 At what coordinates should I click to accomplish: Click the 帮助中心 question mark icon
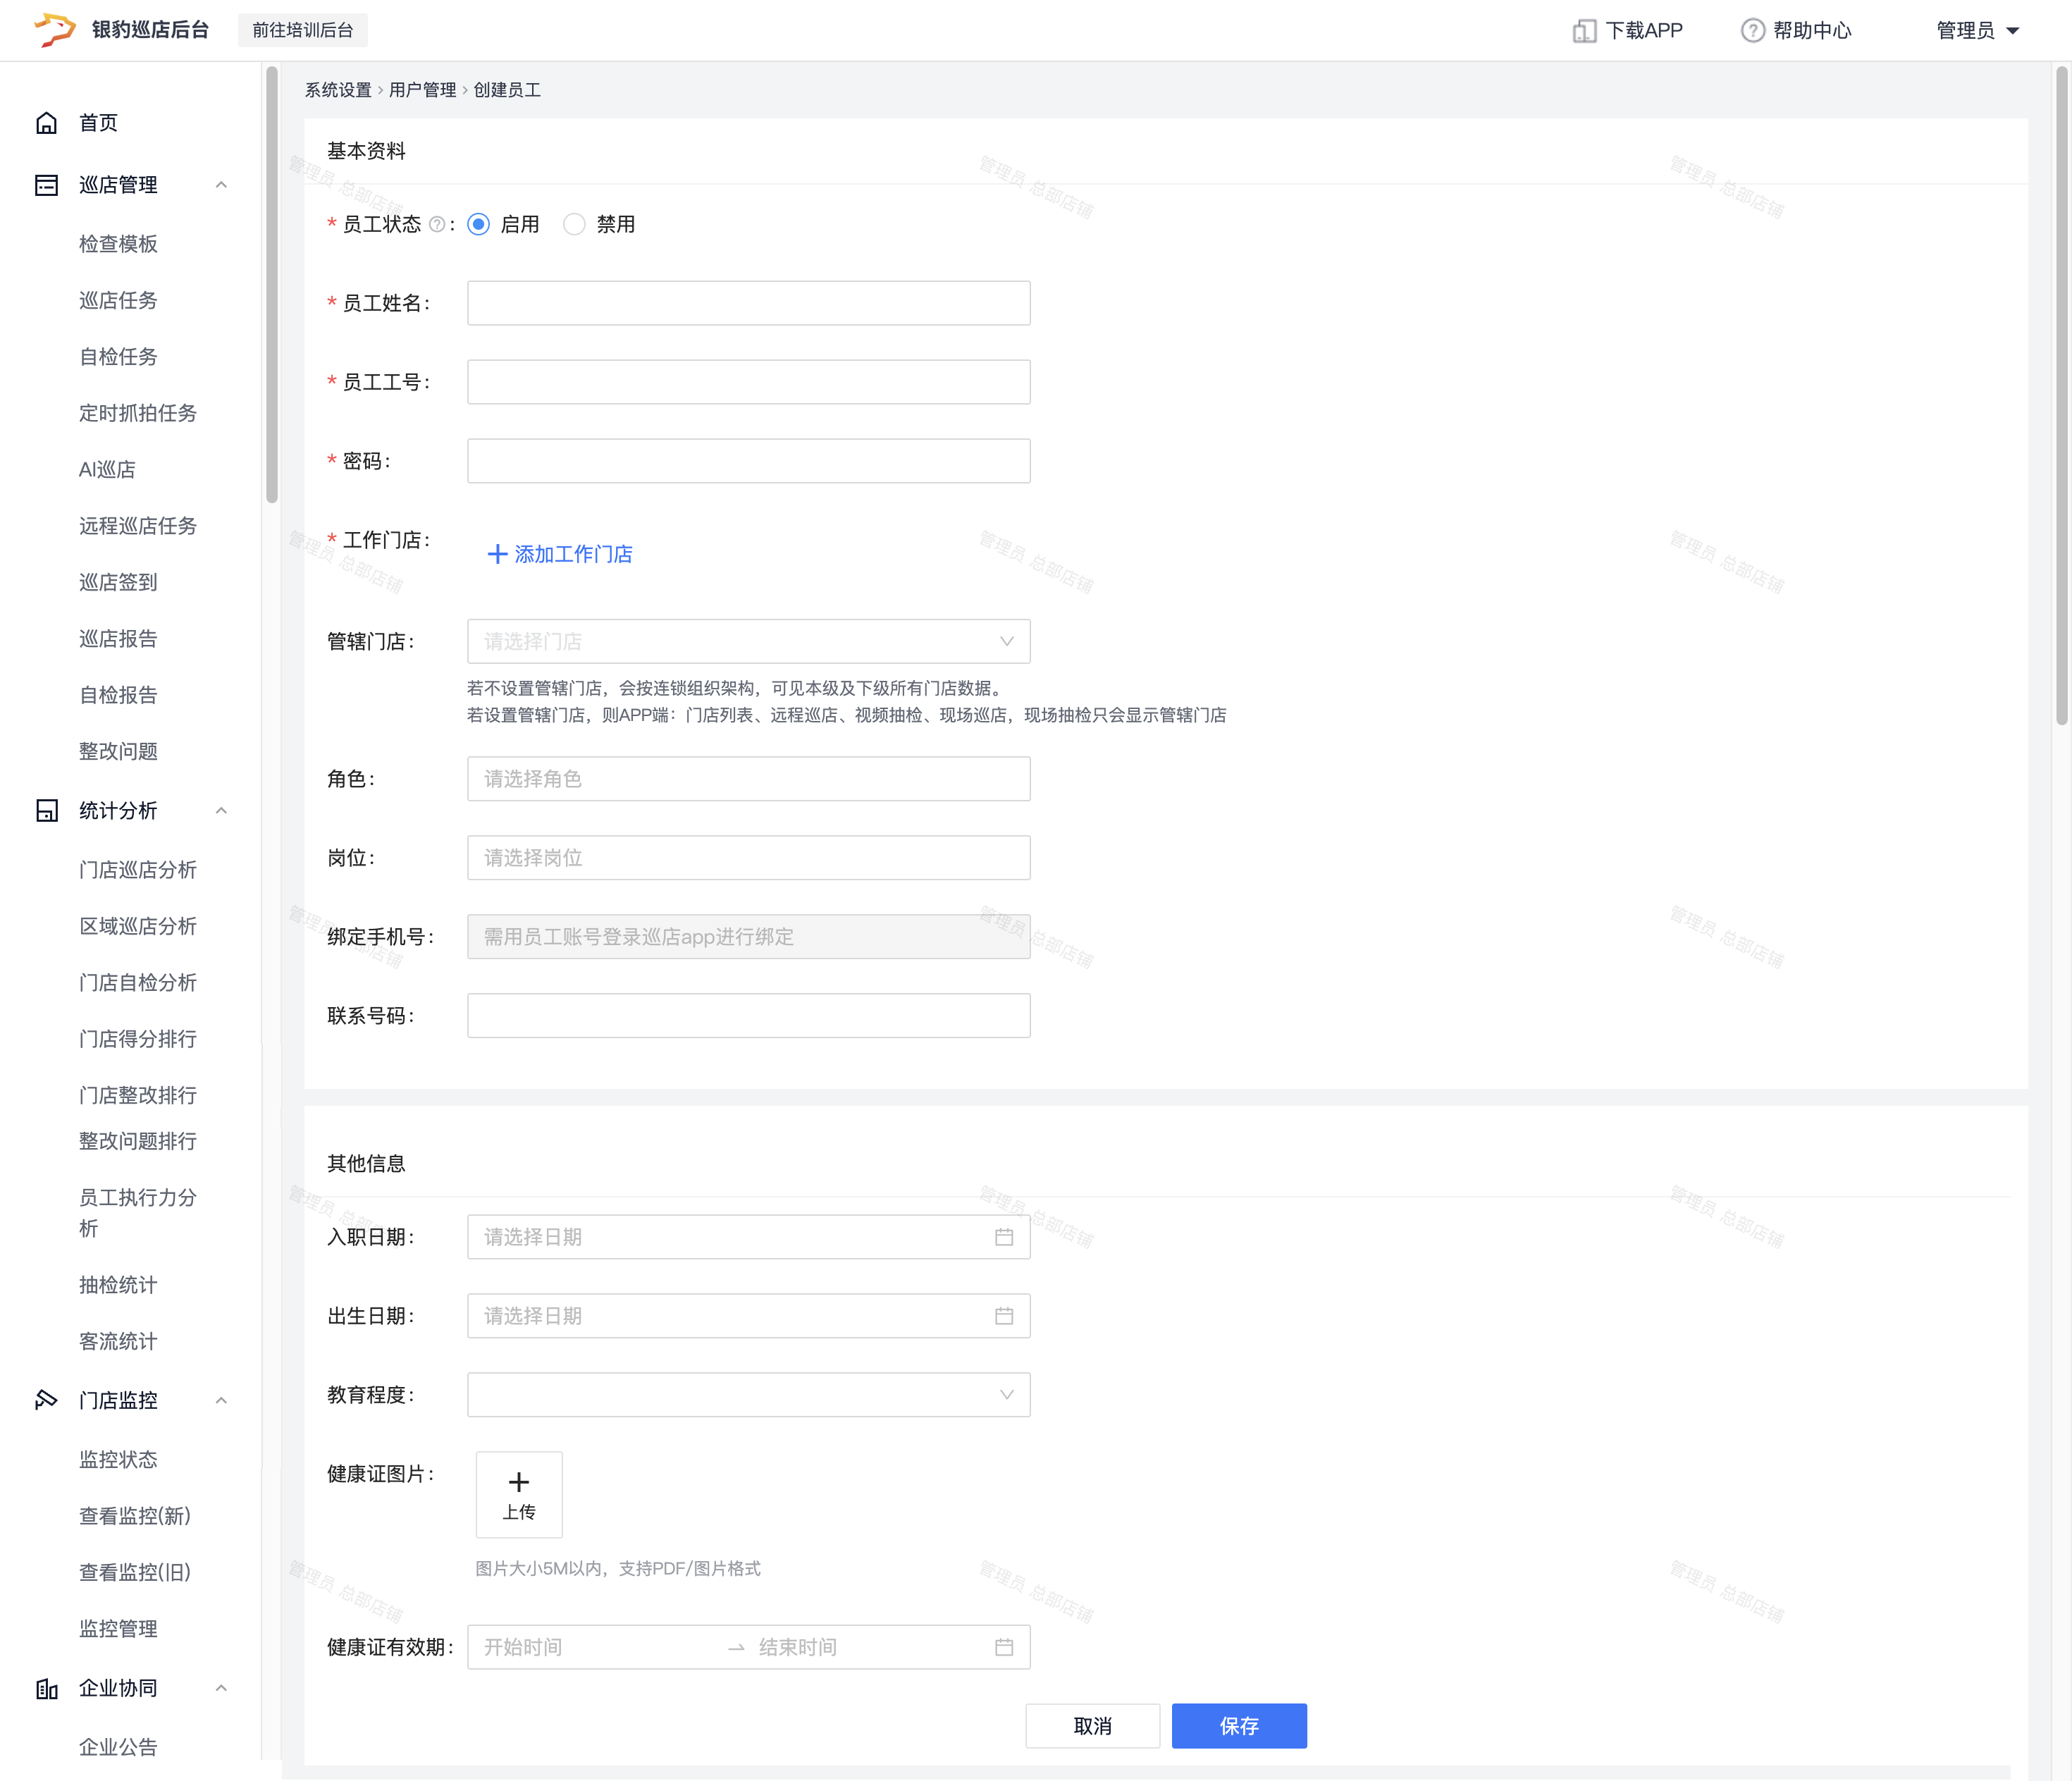pos(1752,31)
